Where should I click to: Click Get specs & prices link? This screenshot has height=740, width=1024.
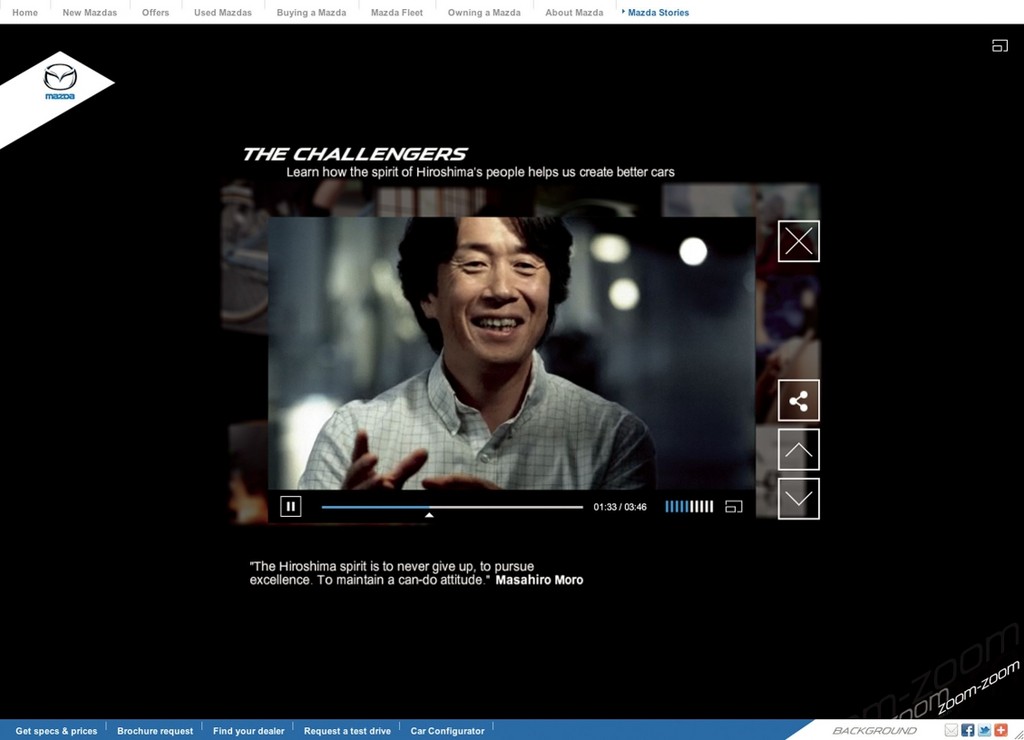click(56, 731)
